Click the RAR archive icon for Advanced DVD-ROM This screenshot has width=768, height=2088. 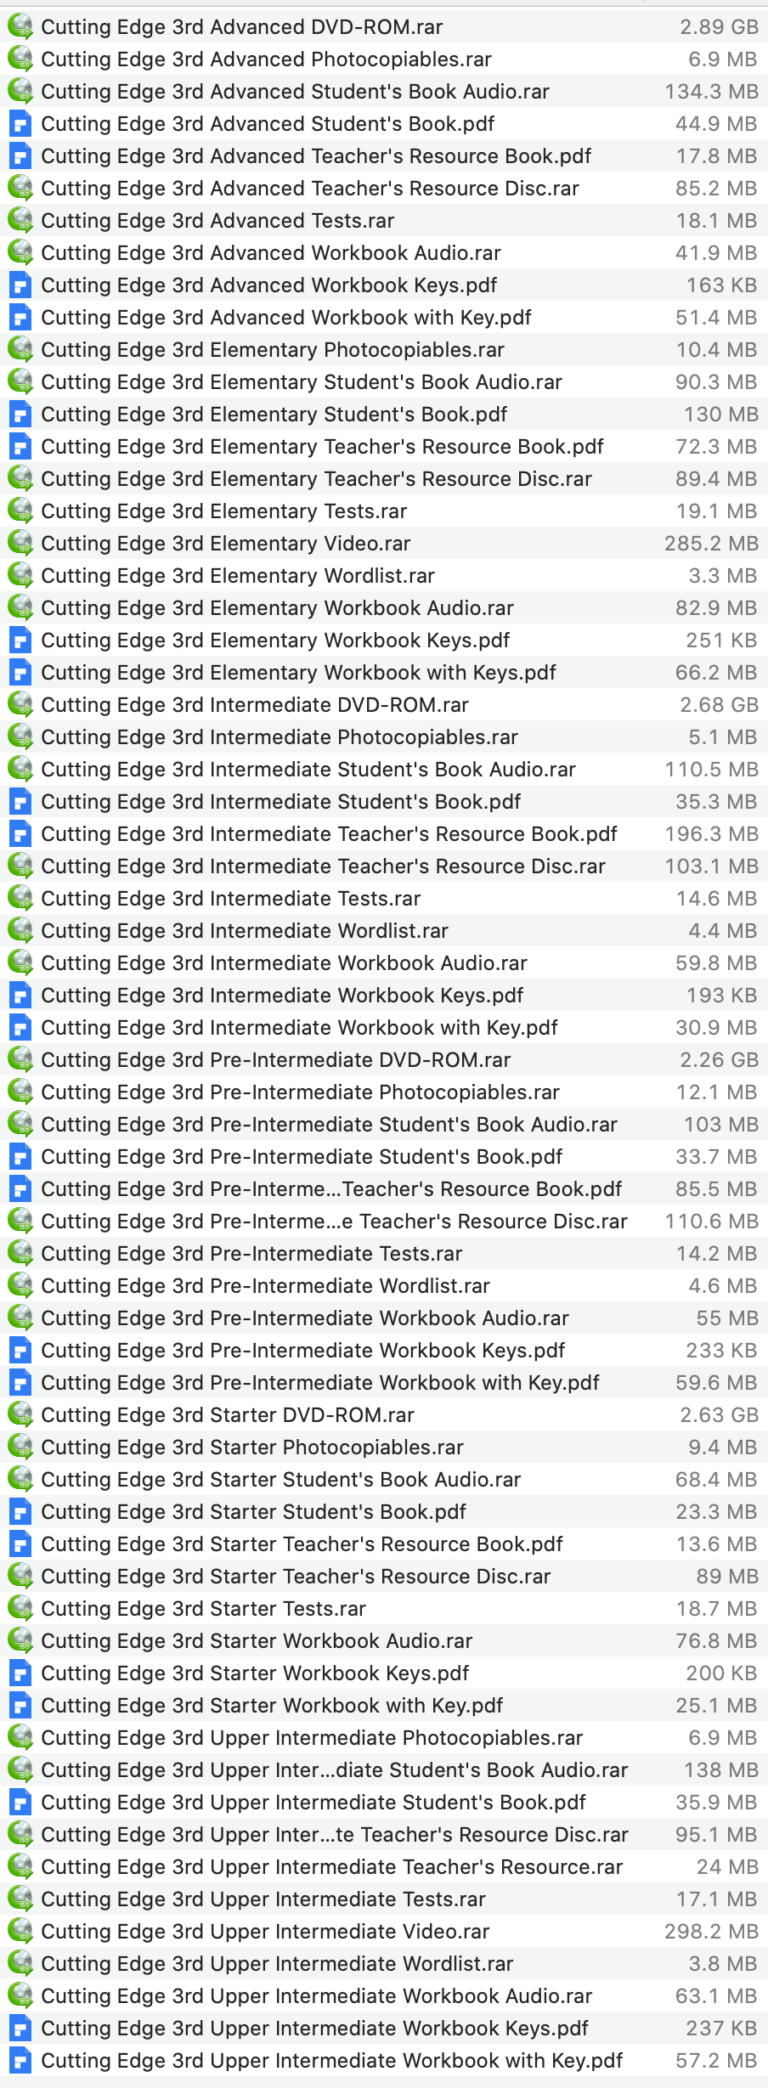[x=20, y=27]
